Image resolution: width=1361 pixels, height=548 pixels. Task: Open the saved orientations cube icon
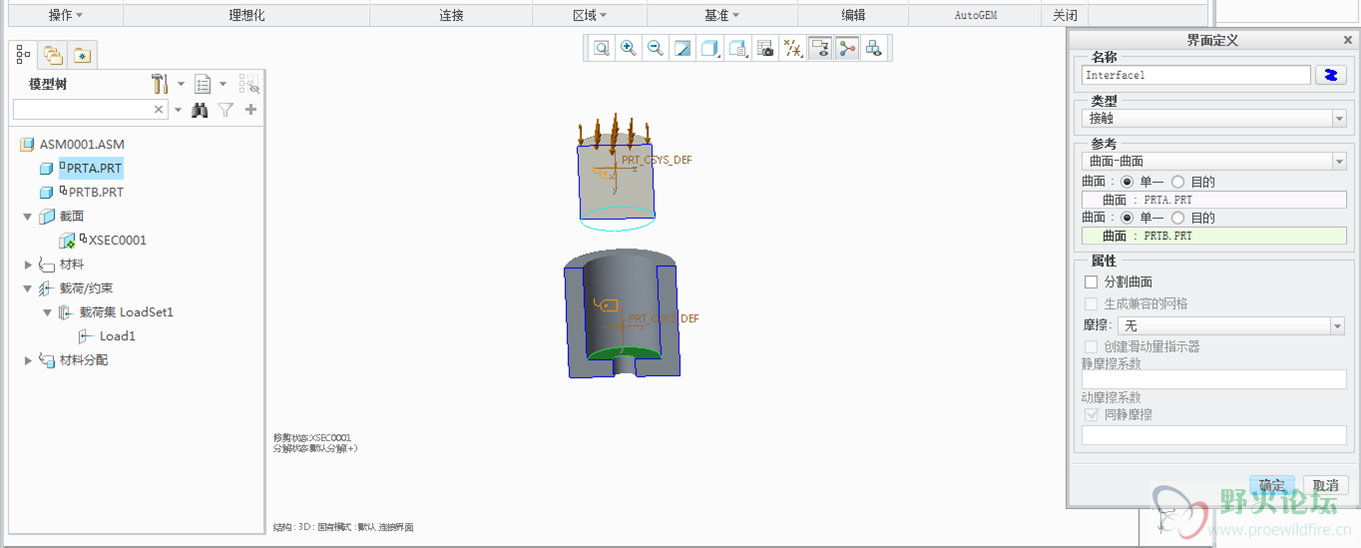click(738, 48)
